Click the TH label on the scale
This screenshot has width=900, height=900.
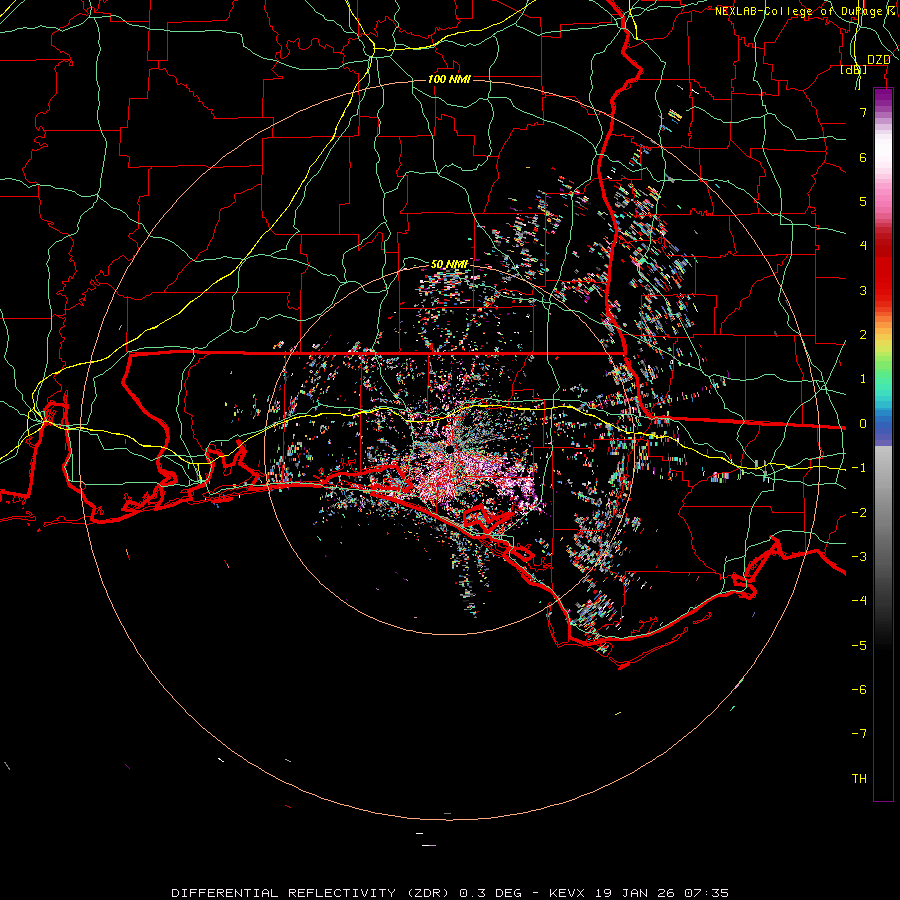(x=859, y=778)
